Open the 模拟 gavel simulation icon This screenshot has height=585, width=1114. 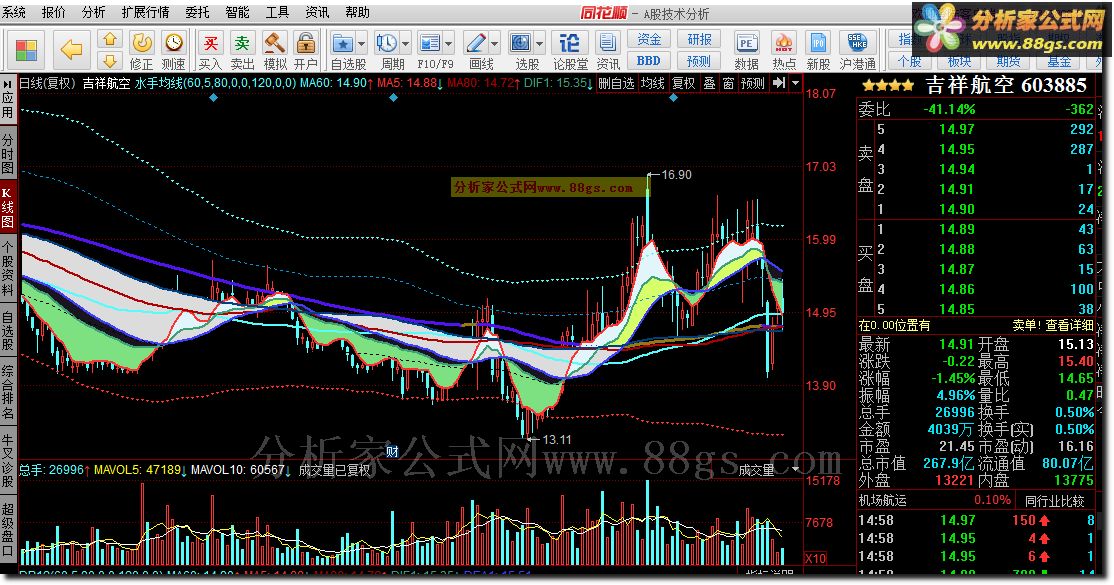(x=274, y=43)
